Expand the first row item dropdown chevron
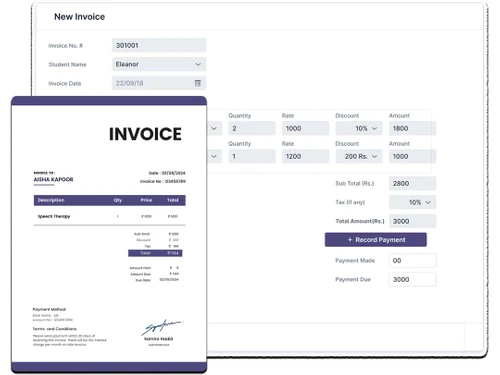Viewport: 500px width, 375px height. [x=214, y=128]
